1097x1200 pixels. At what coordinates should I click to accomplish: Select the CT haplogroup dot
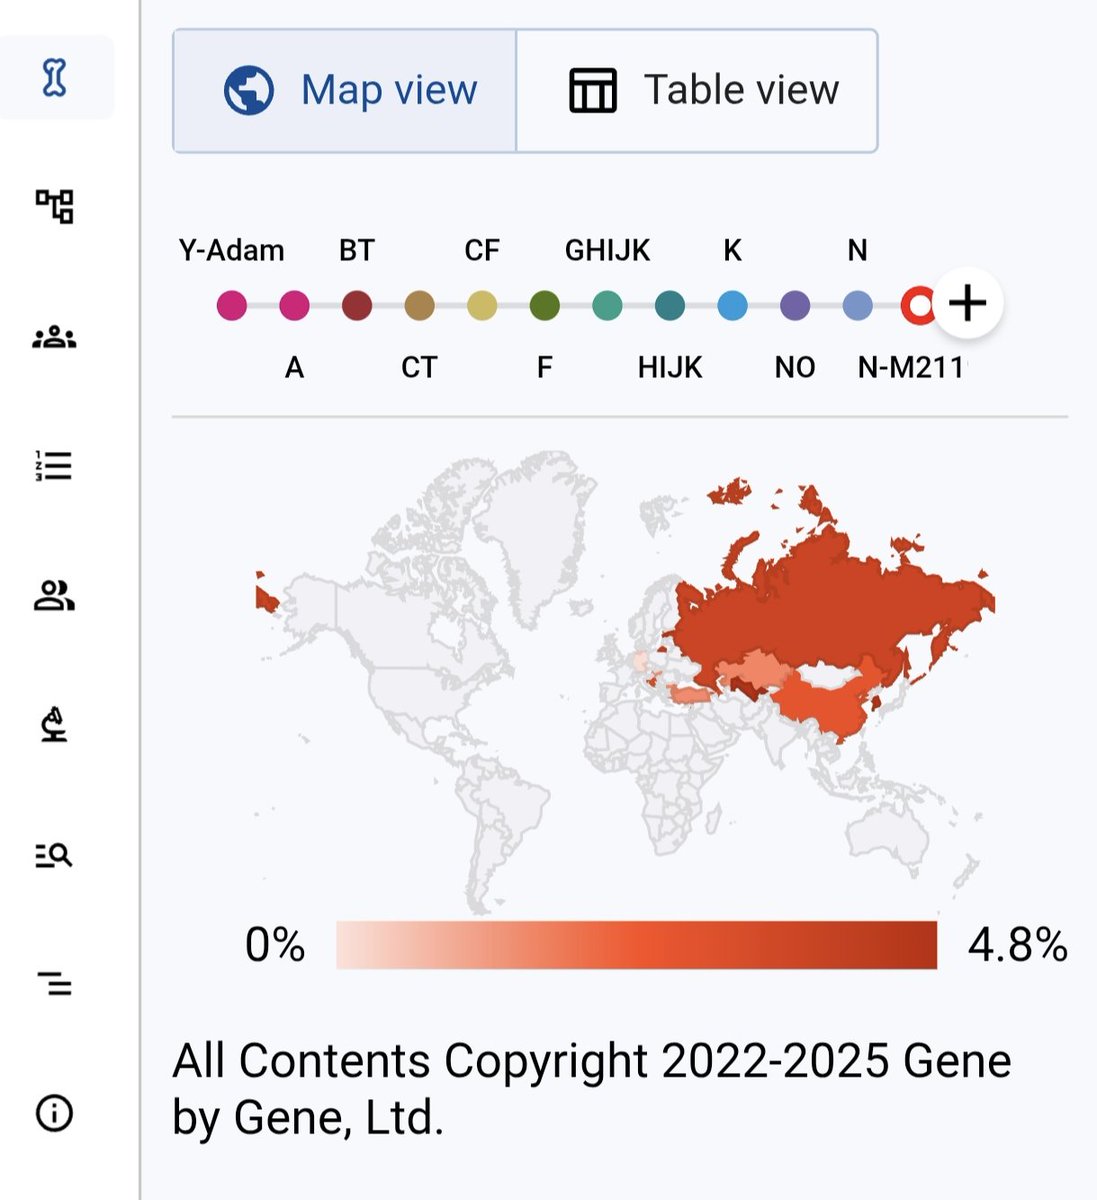coord(420,306)
